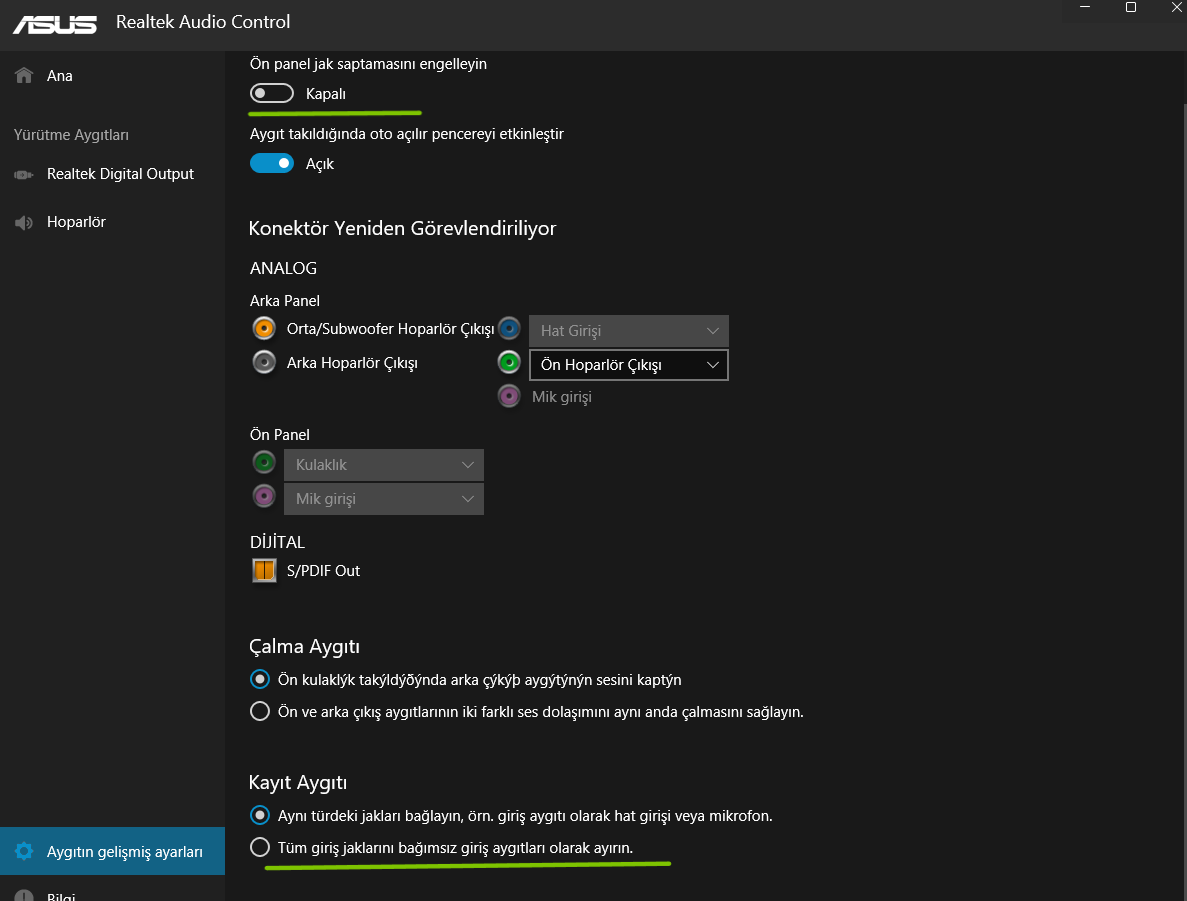Click the S/PDIF Out optical icon
Viewport: 1187px width, 901px height.
click(264, 570)
